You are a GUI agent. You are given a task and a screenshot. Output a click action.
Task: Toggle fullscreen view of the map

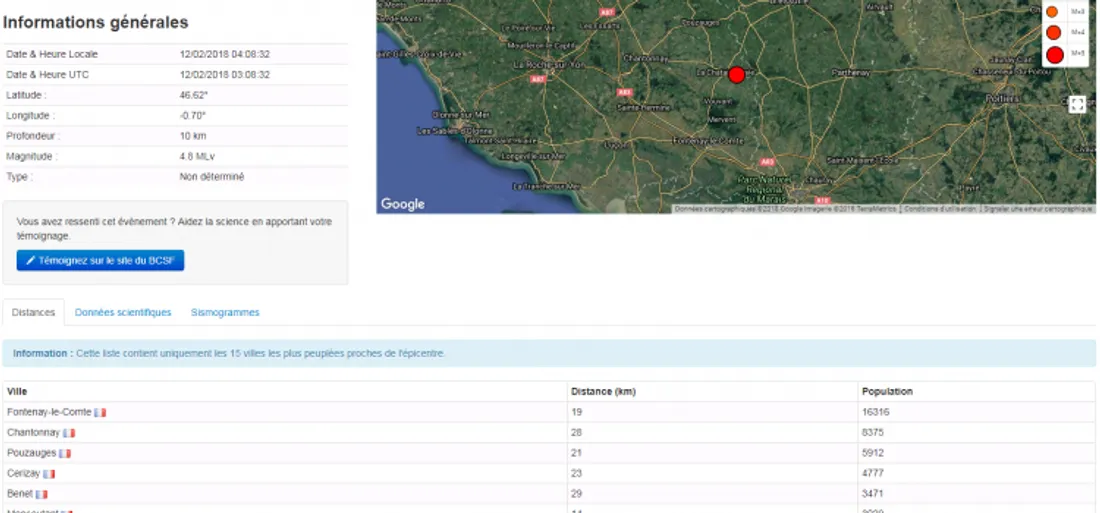(1077, 104)
